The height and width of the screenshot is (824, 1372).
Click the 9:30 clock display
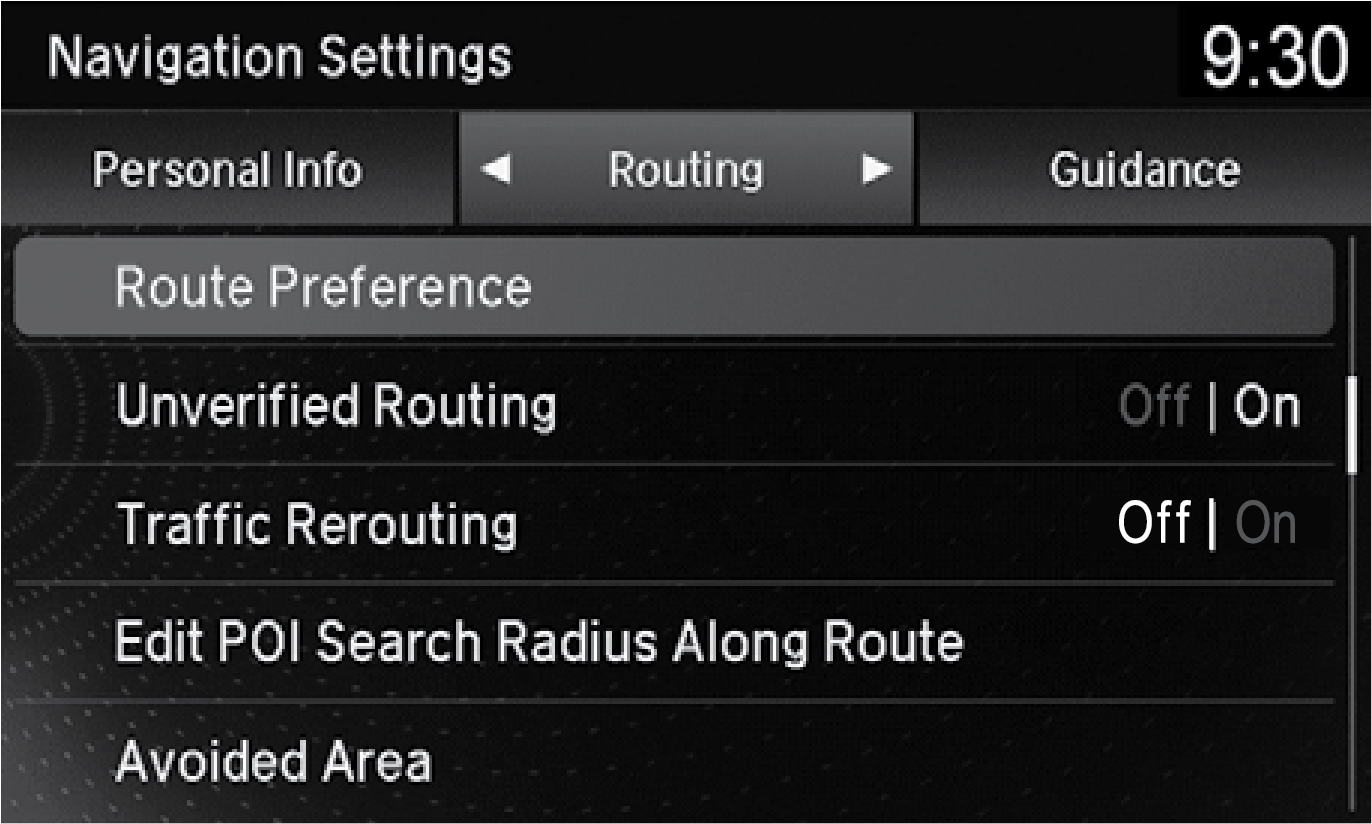[x=1274, y=58]
